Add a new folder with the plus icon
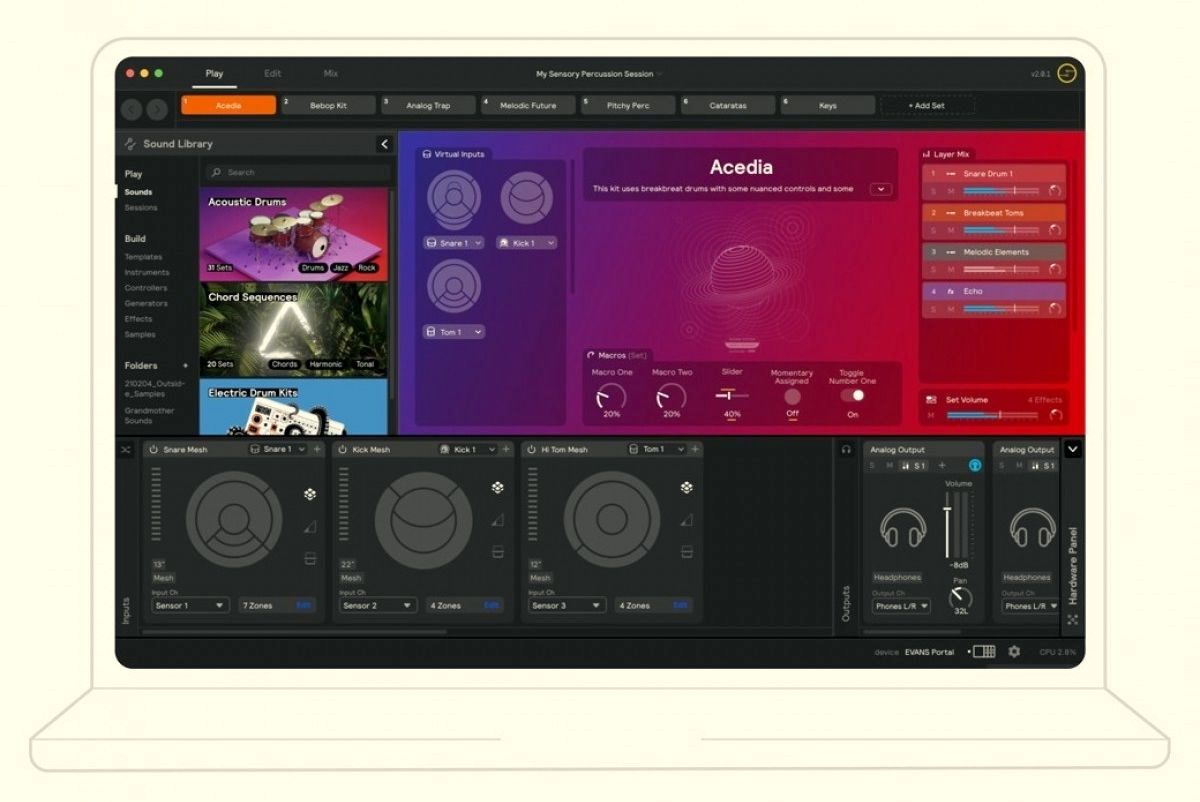 185,366
